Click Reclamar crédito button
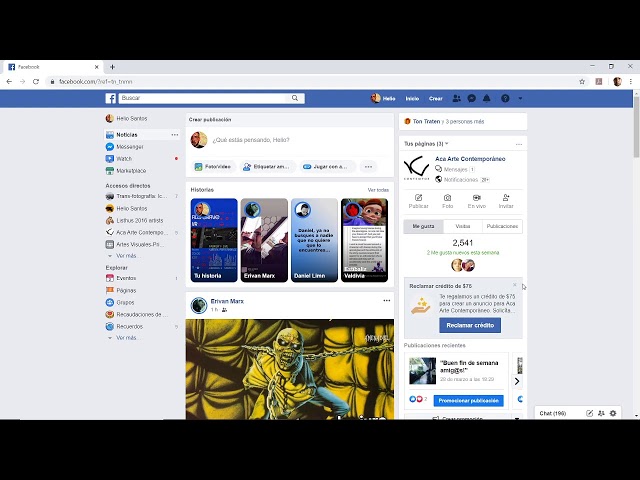The width and height of the screenshot is (640, 480). (470, 325)
